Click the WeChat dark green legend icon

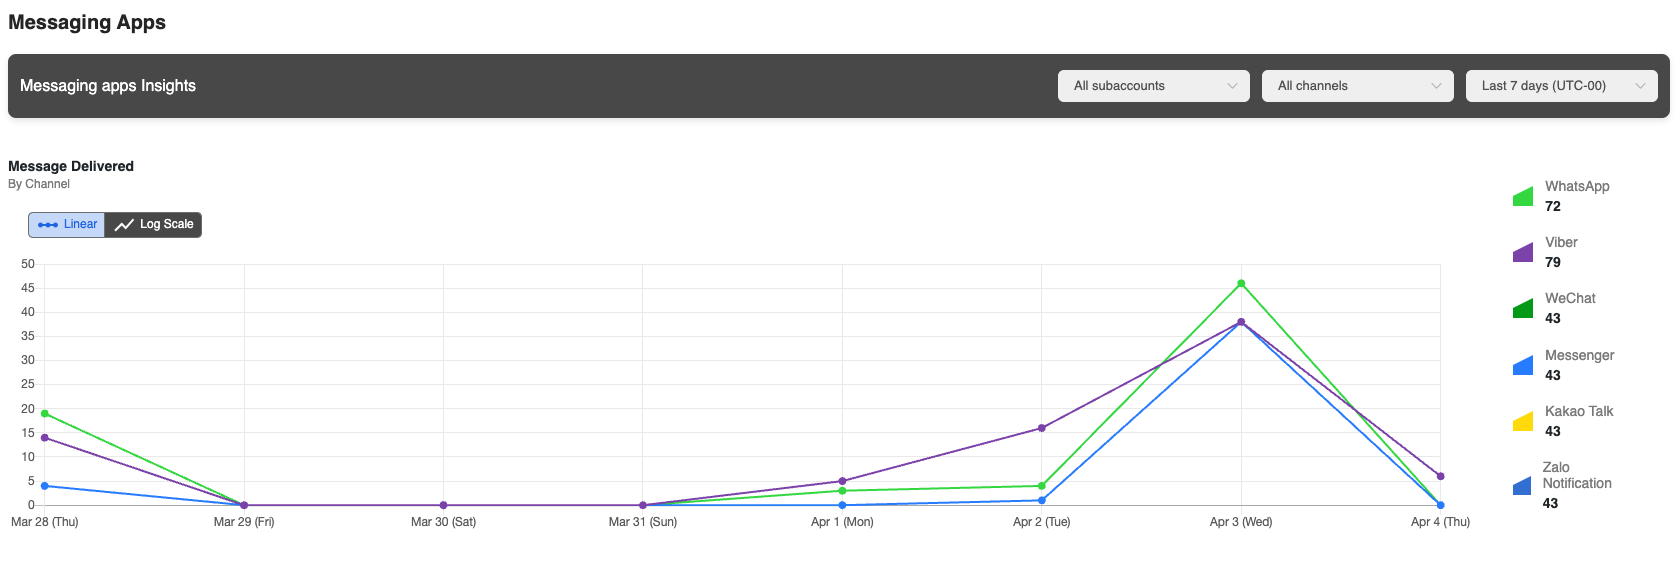tap(1523, 309)
